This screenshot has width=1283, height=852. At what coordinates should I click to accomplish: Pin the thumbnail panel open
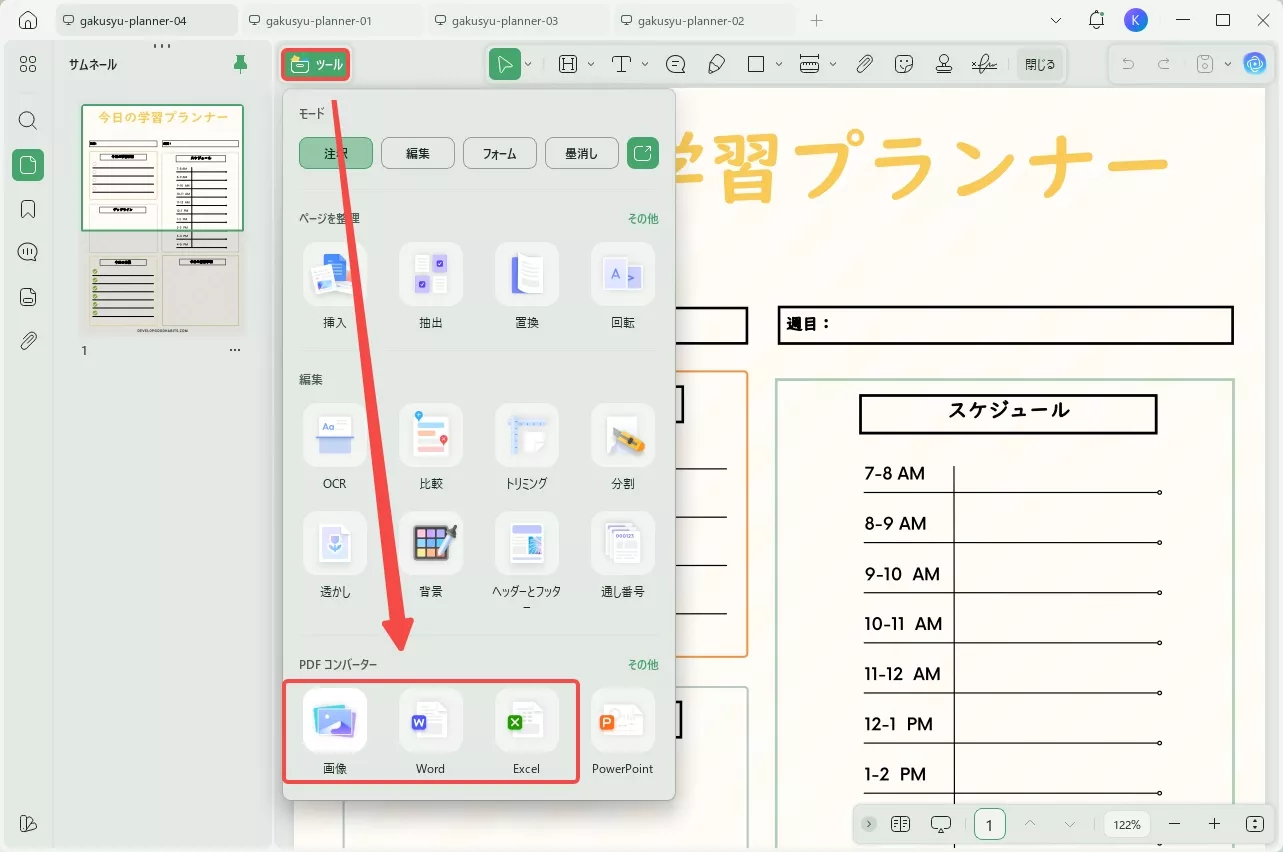(239, 63)
